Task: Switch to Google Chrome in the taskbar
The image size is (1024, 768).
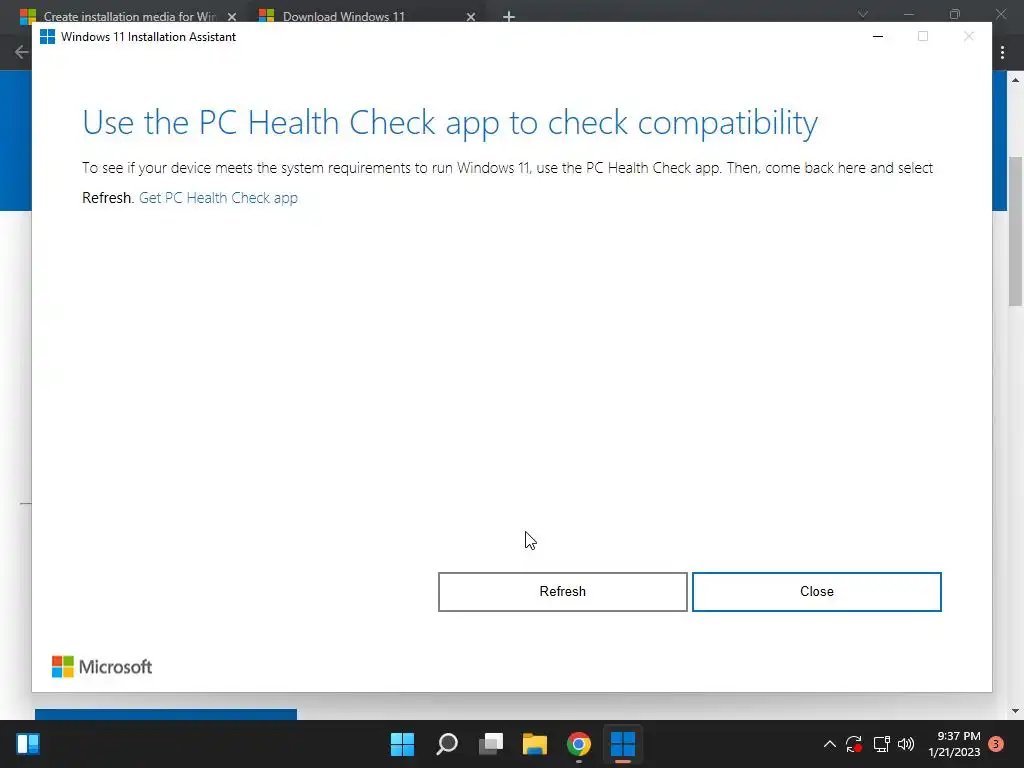Action: pos(579,744)
